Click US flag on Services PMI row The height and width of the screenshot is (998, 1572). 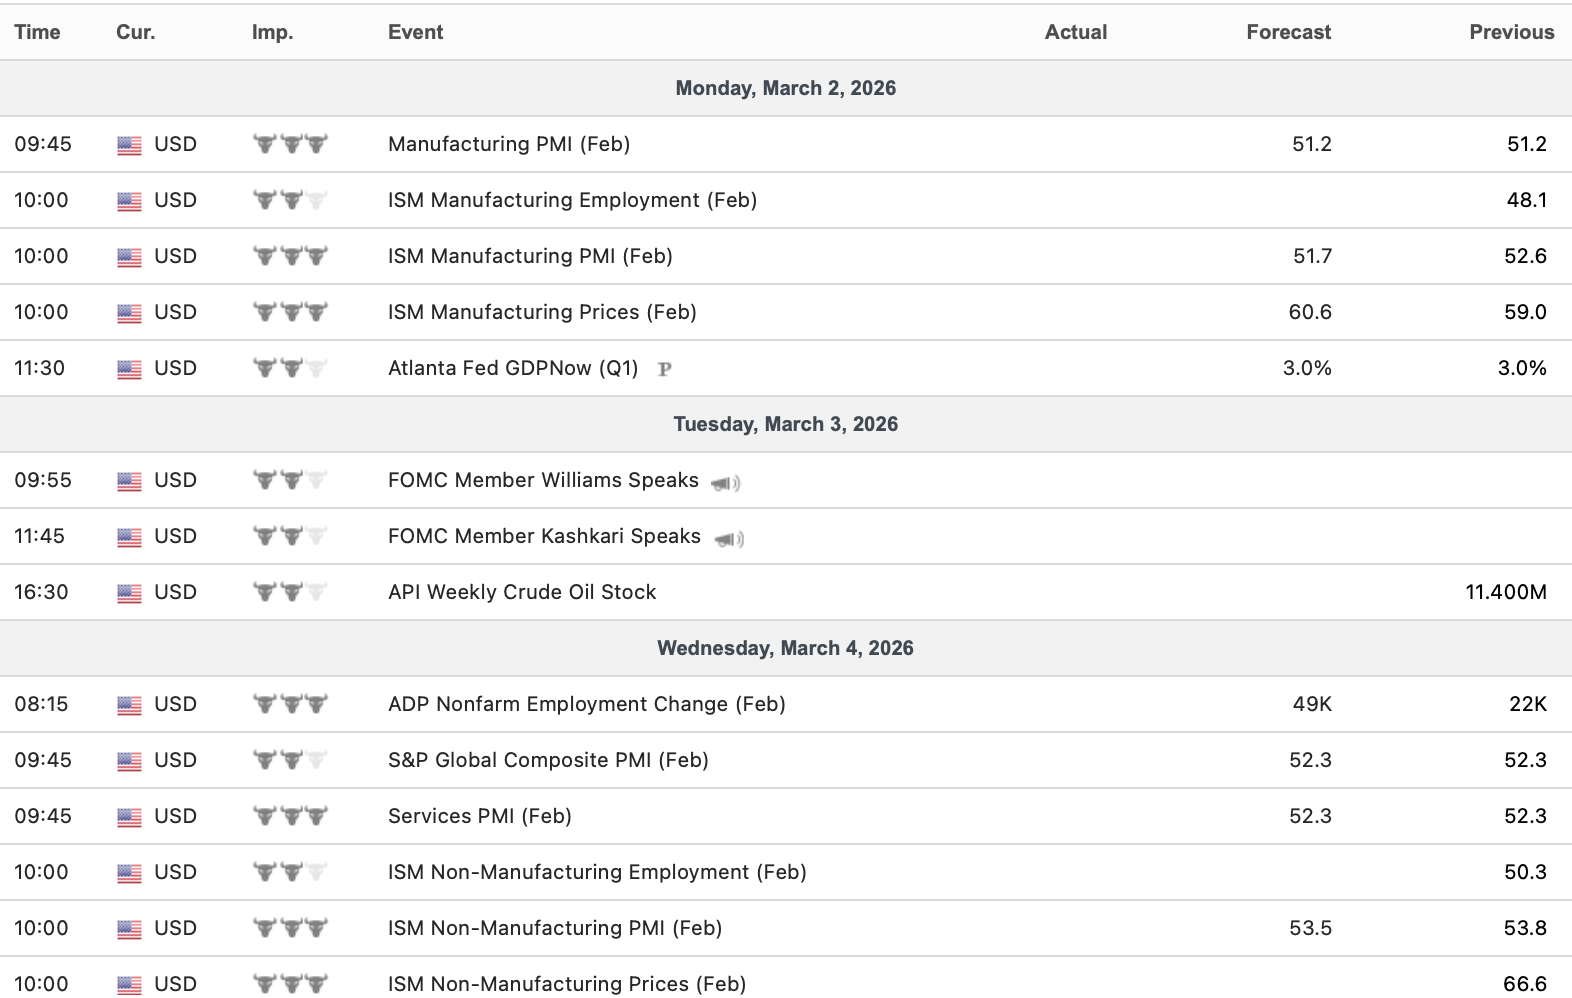point(129,817)
